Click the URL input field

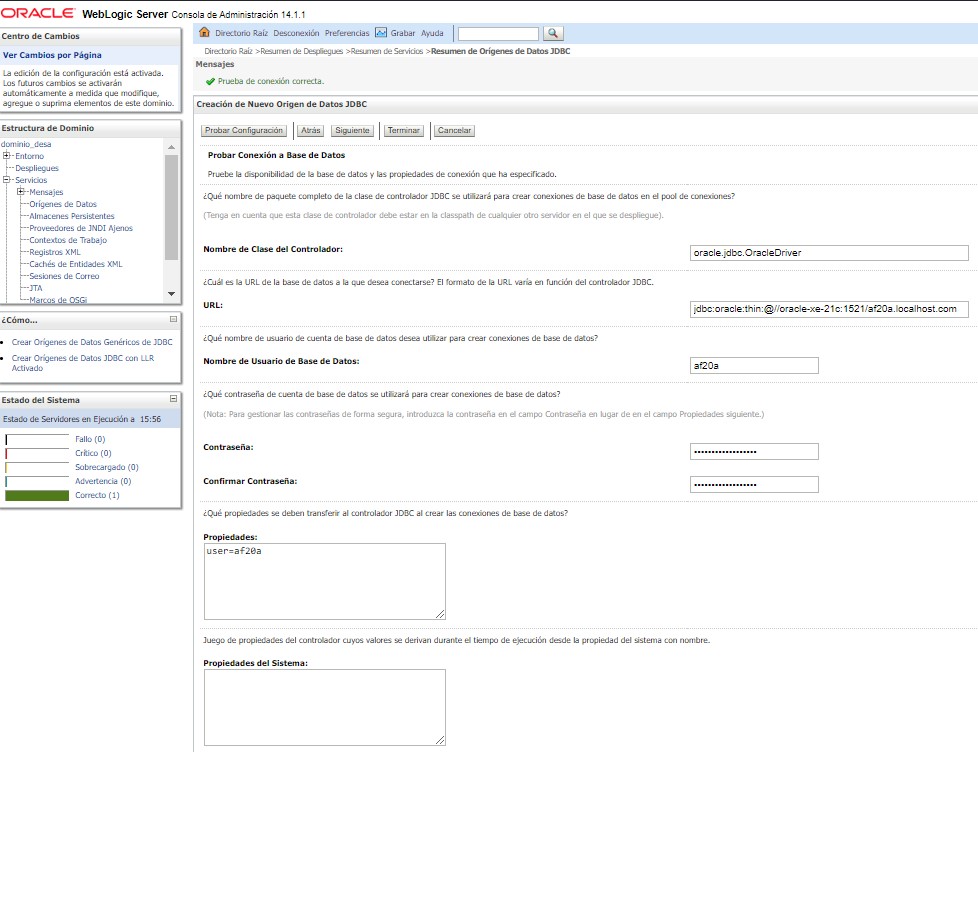click(829, 309)
